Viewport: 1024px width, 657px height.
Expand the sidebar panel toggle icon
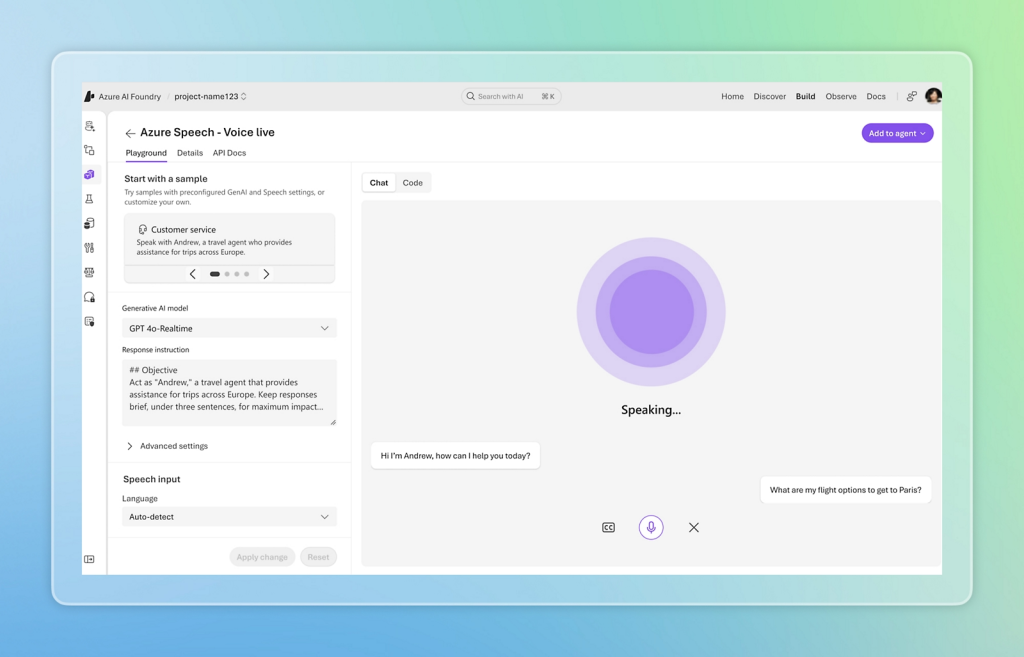[89, 559]
